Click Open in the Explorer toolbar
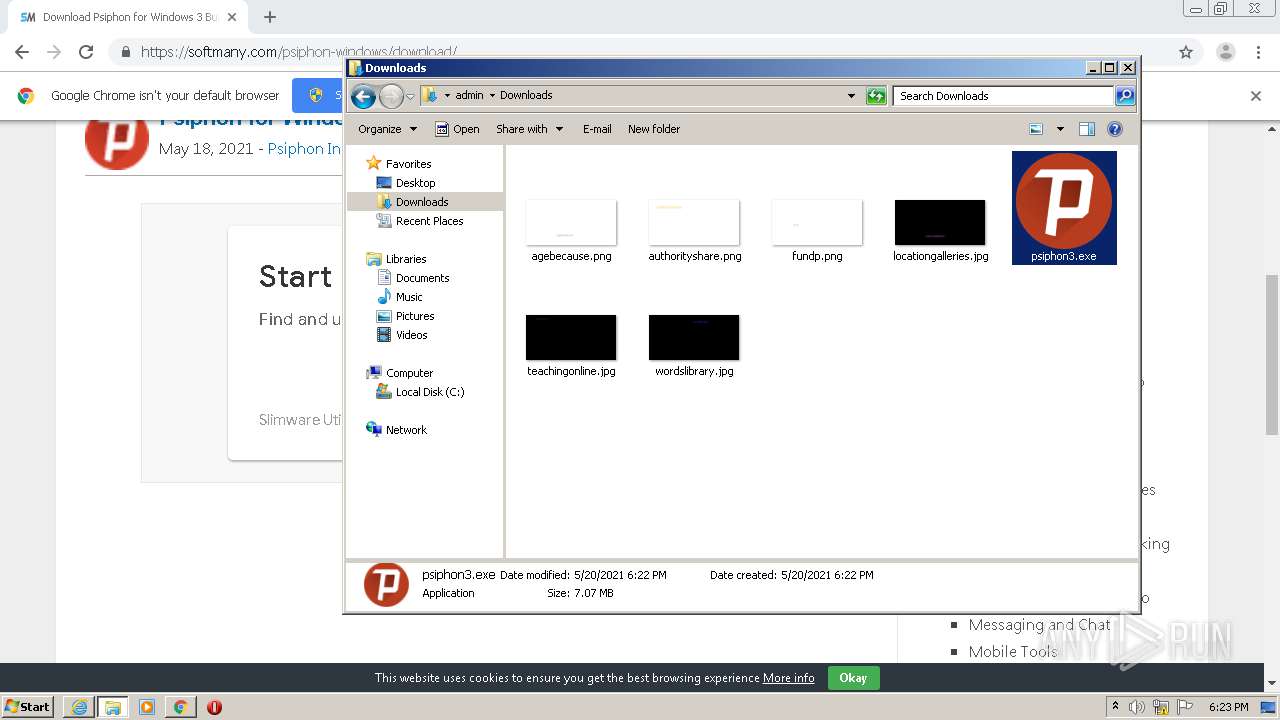The height and width of the screenshot is (720, 1280). click(x=458, y=129)
